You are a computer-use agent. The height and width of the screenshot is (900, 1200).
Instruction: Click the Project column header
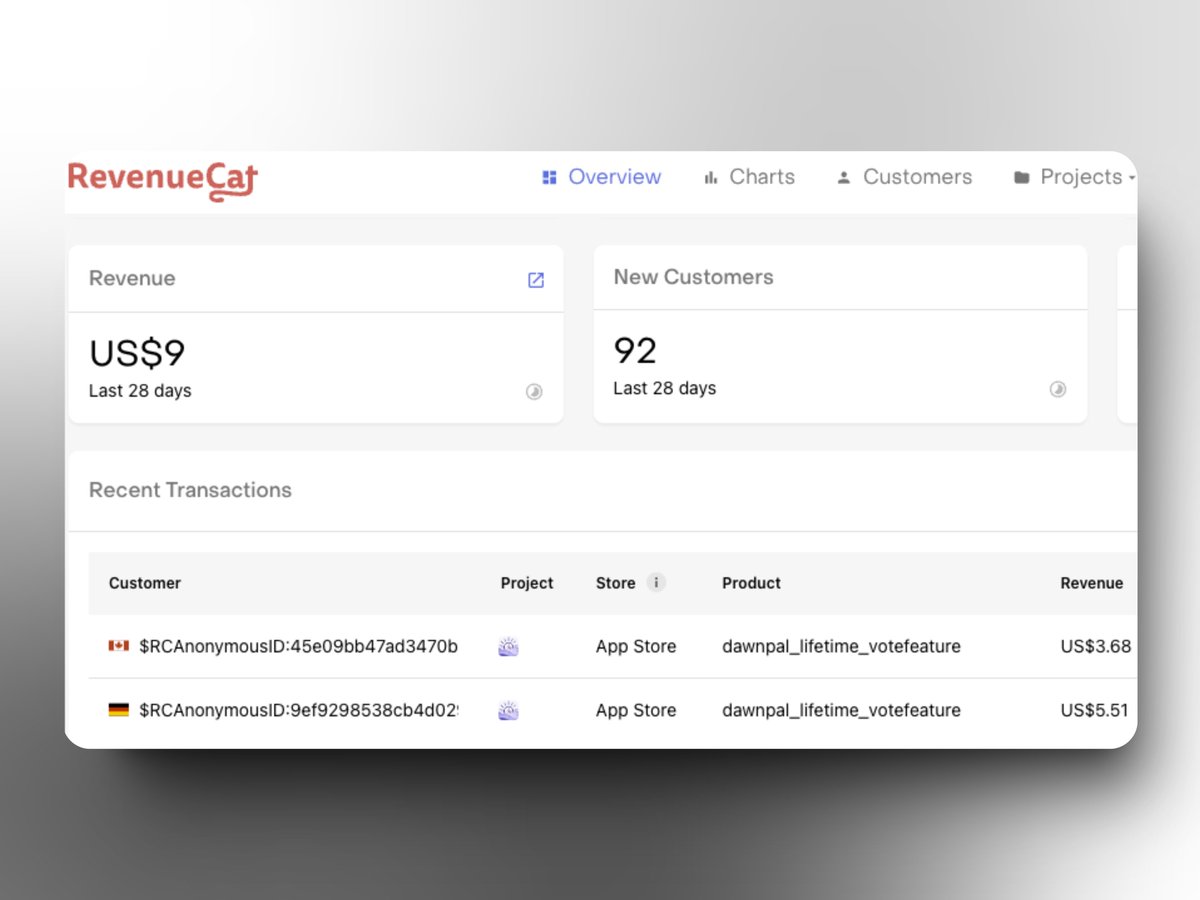pyautogui.click(x=527, y=583)
